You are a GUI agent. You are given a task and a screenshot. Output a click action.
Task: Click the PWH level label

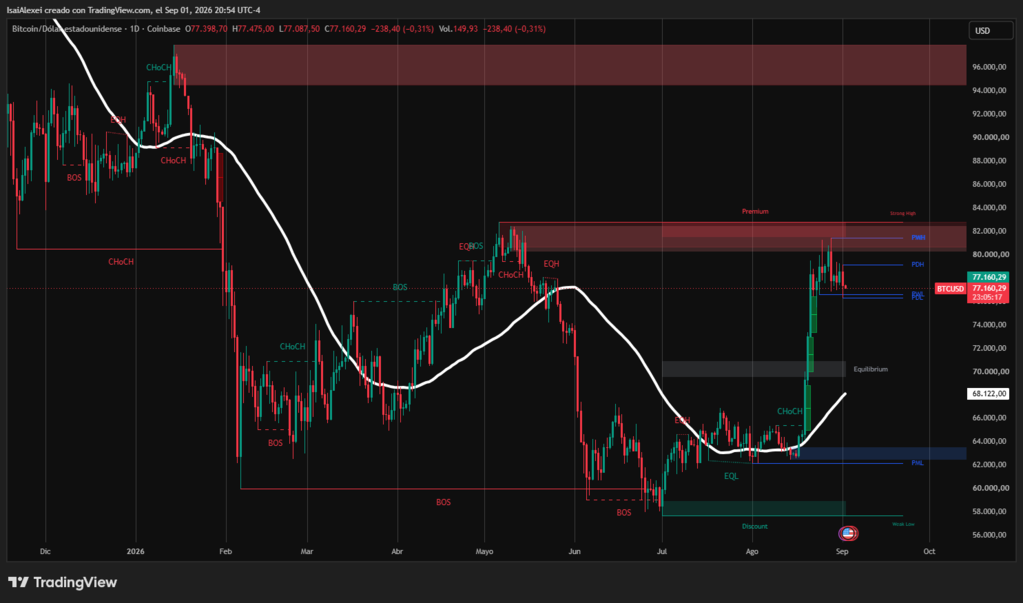pyautogui.click(x=918, y=238)
